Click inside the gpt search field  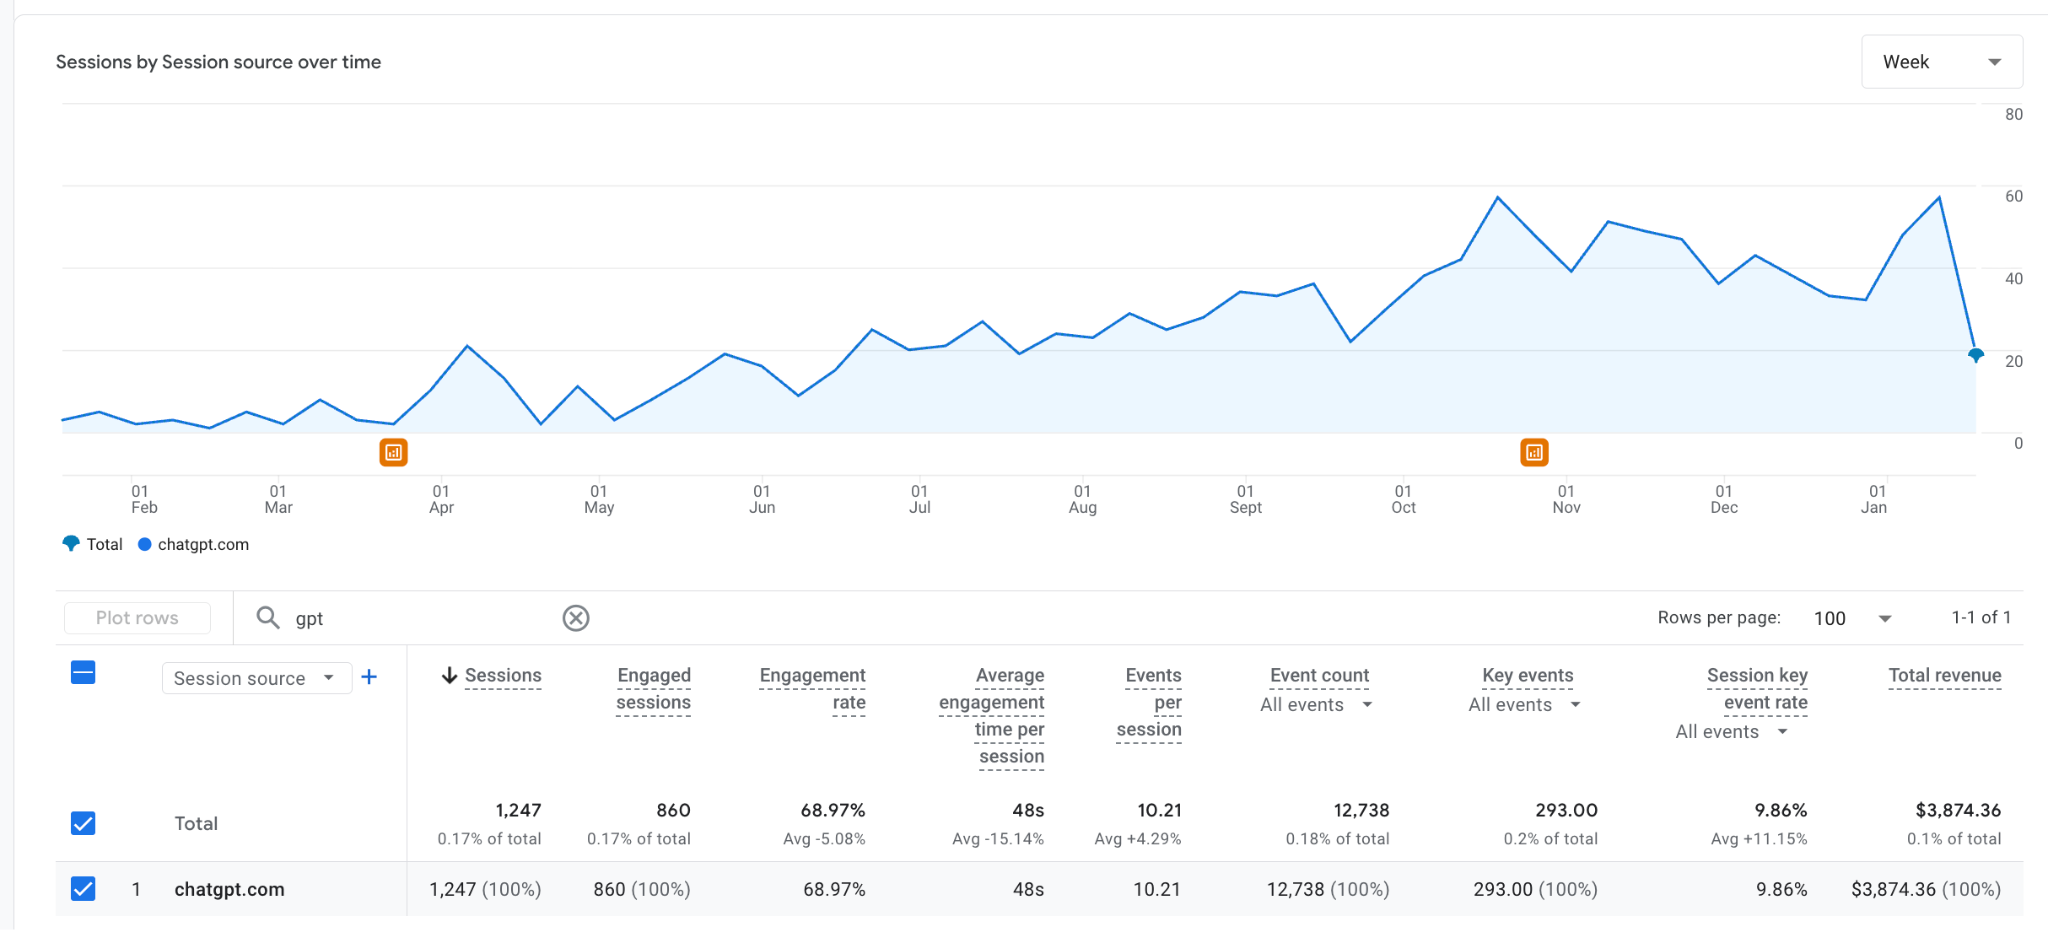pyautogui.click(x=400, y=617)
